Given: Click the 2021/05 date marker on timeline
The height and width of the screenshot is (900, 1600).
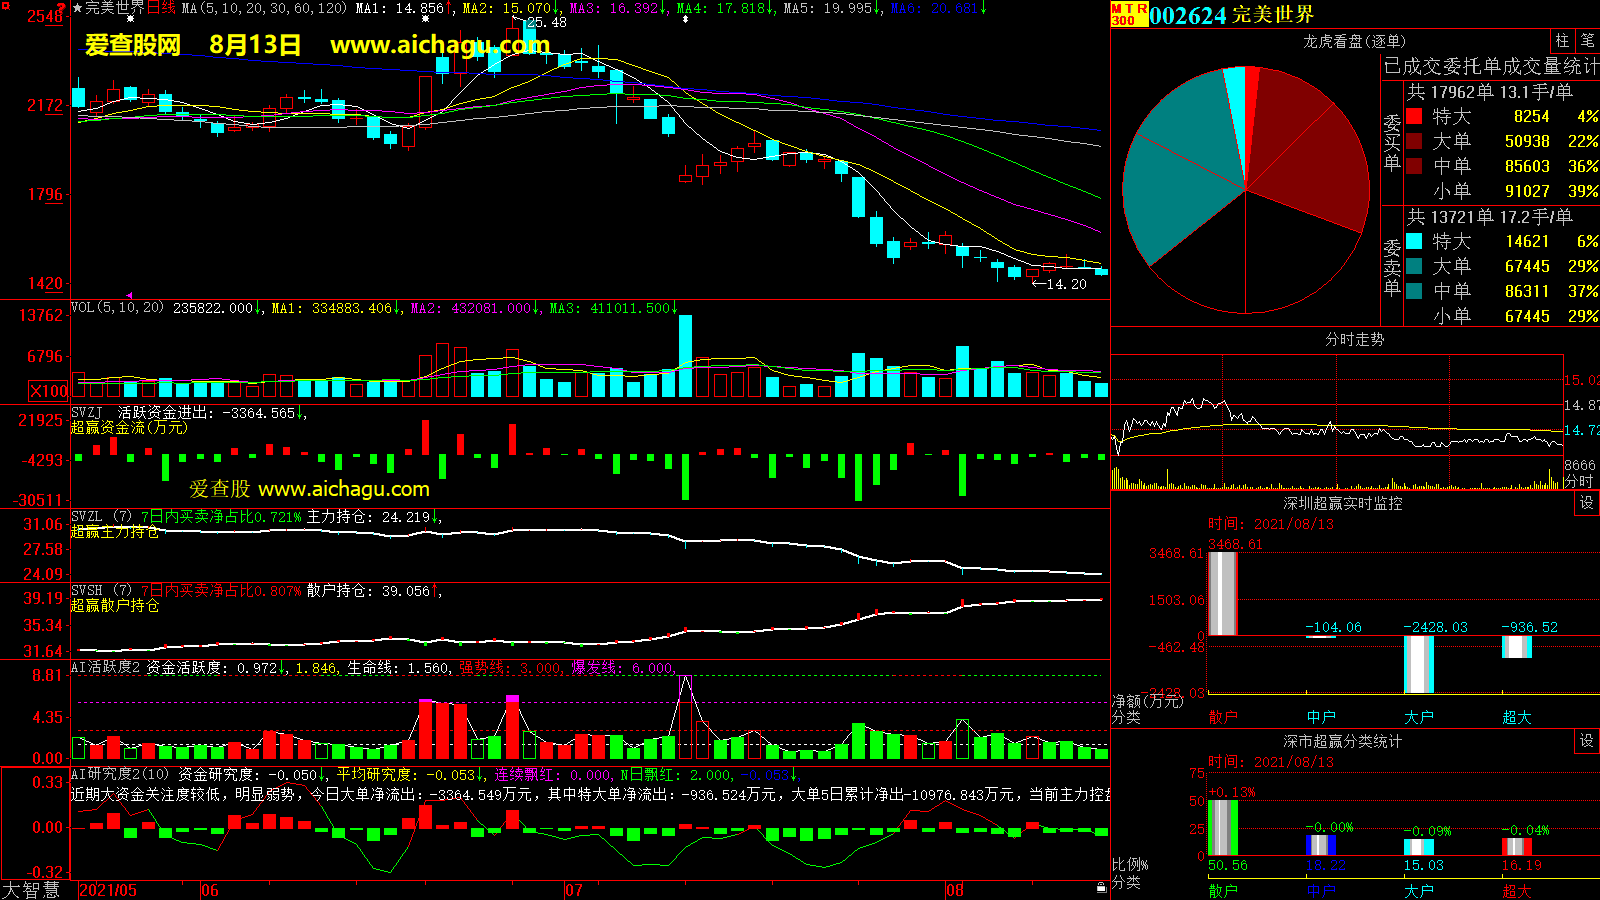Looking at the screenshot, I should (108, 890).
